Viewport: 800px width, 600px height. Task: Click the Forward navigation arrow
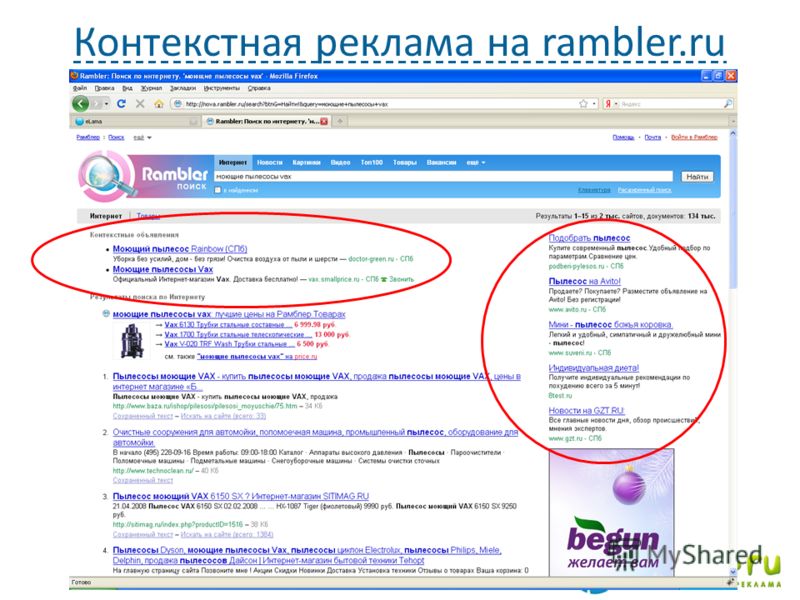tap(96, 104)
